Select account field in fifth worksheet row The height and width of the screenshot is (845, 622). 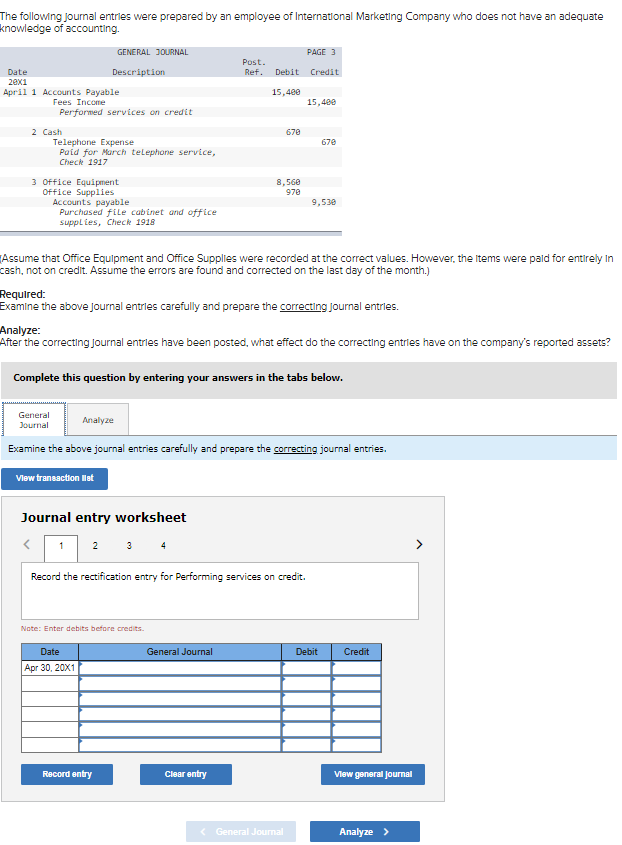[x=180, y=730]
